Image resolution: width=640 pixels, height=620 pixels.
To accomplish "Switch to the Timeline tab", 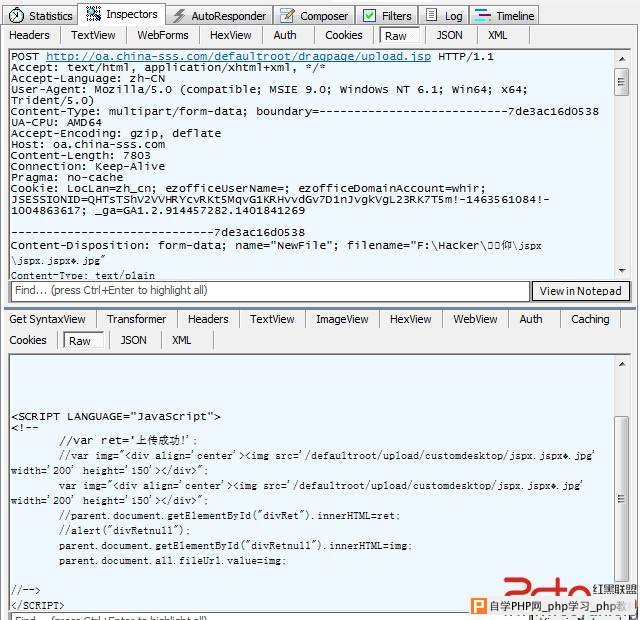I will [504, 16].
